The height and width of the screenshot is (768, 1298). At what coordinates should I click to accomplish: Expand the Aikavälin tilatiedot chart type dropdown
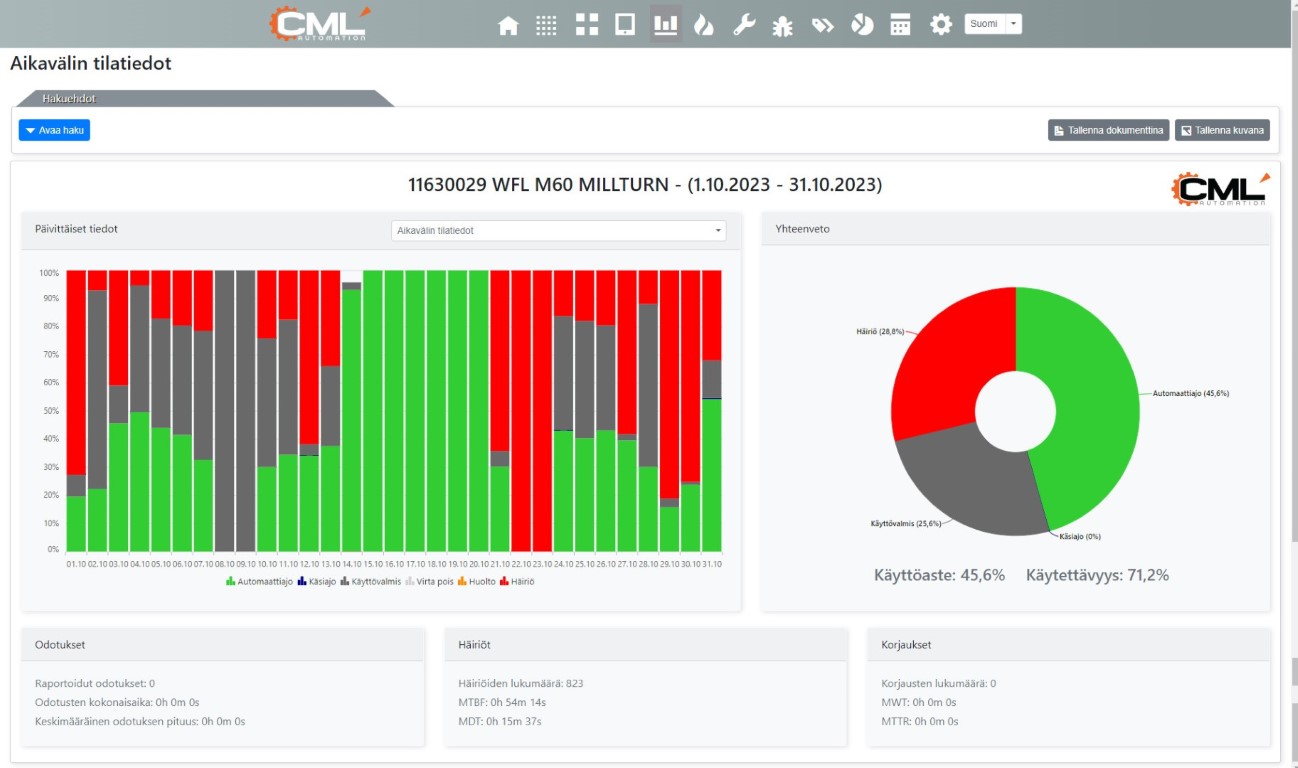click(x=558, y=231)
